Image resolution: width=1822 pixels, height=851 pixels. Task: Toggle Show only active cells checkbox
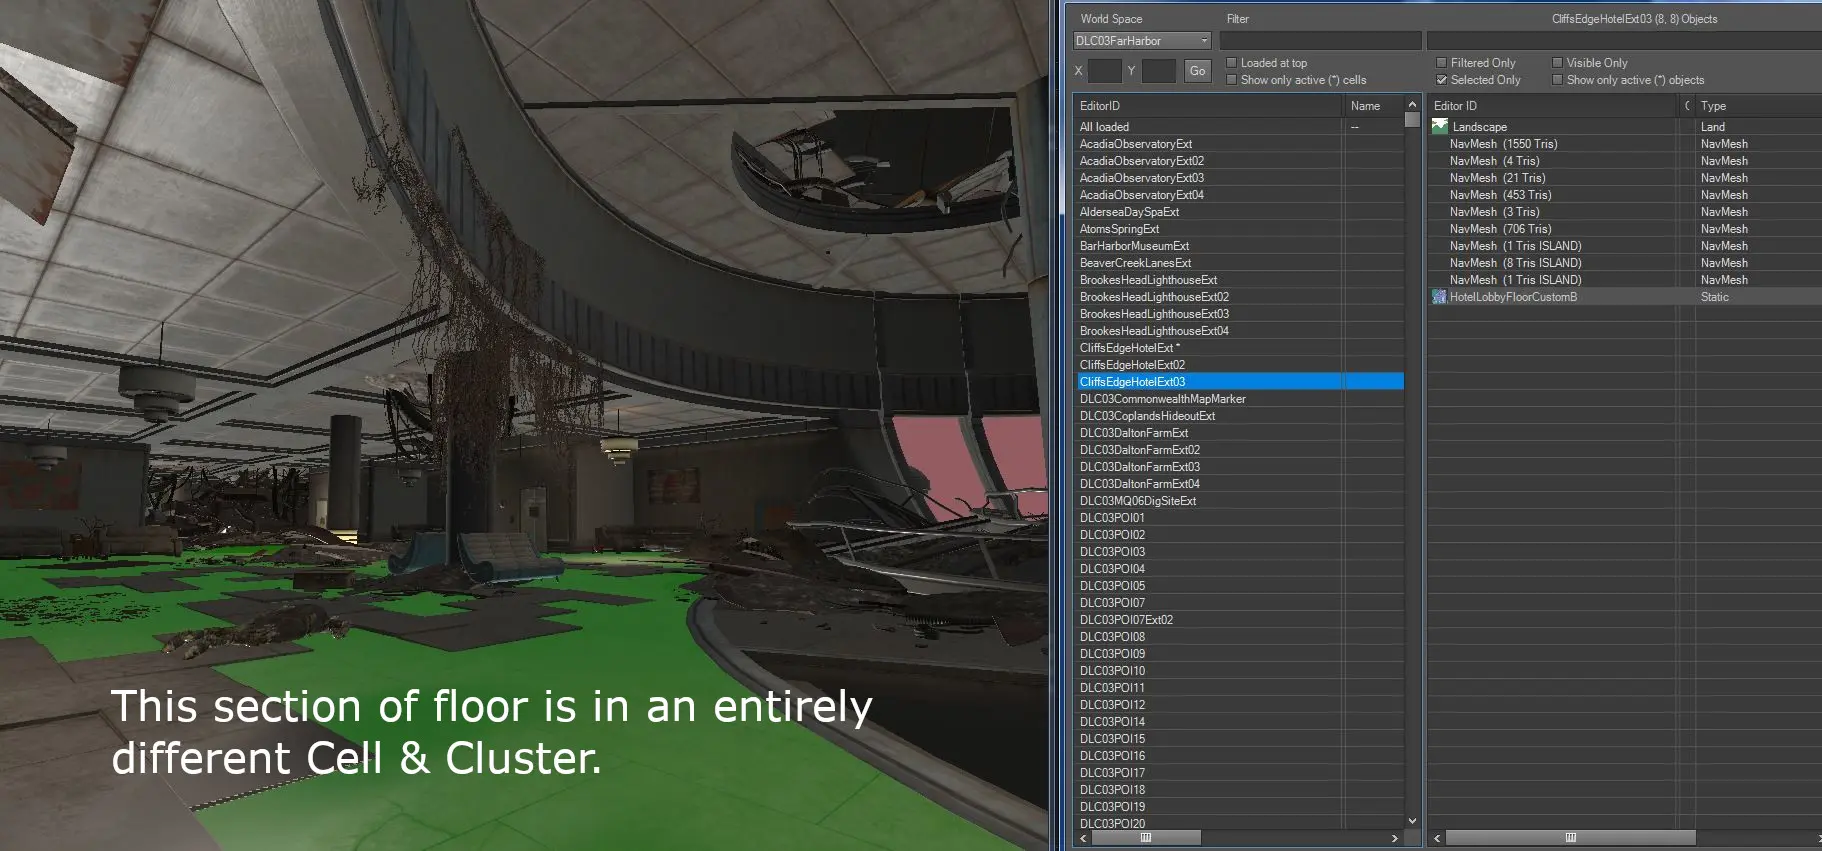(1232, 80)
